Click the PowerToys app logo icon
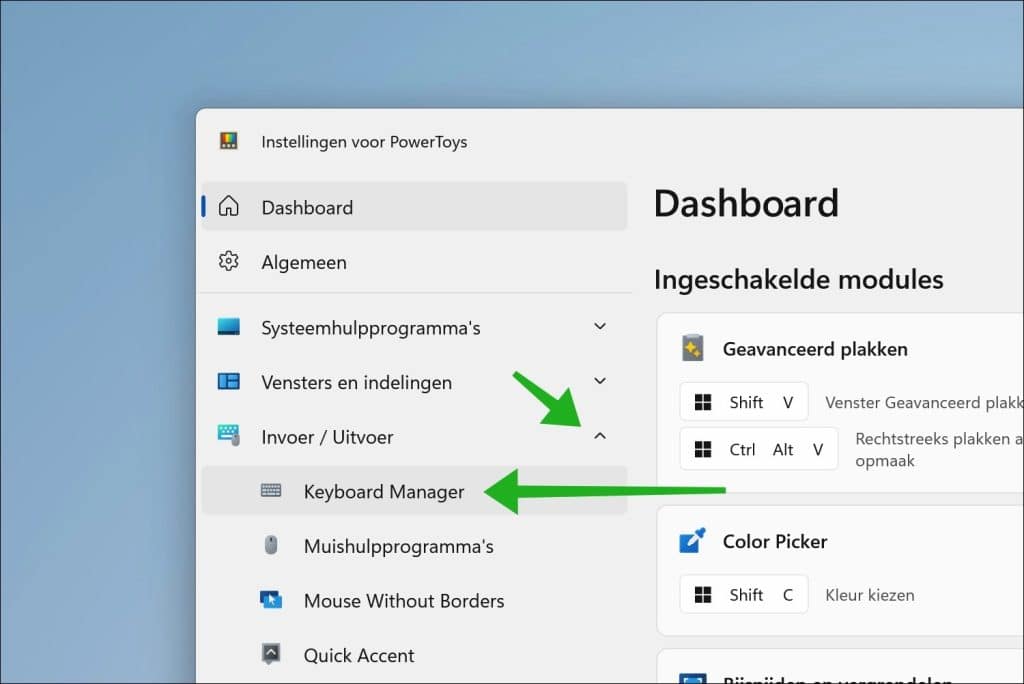 [229, 141]
